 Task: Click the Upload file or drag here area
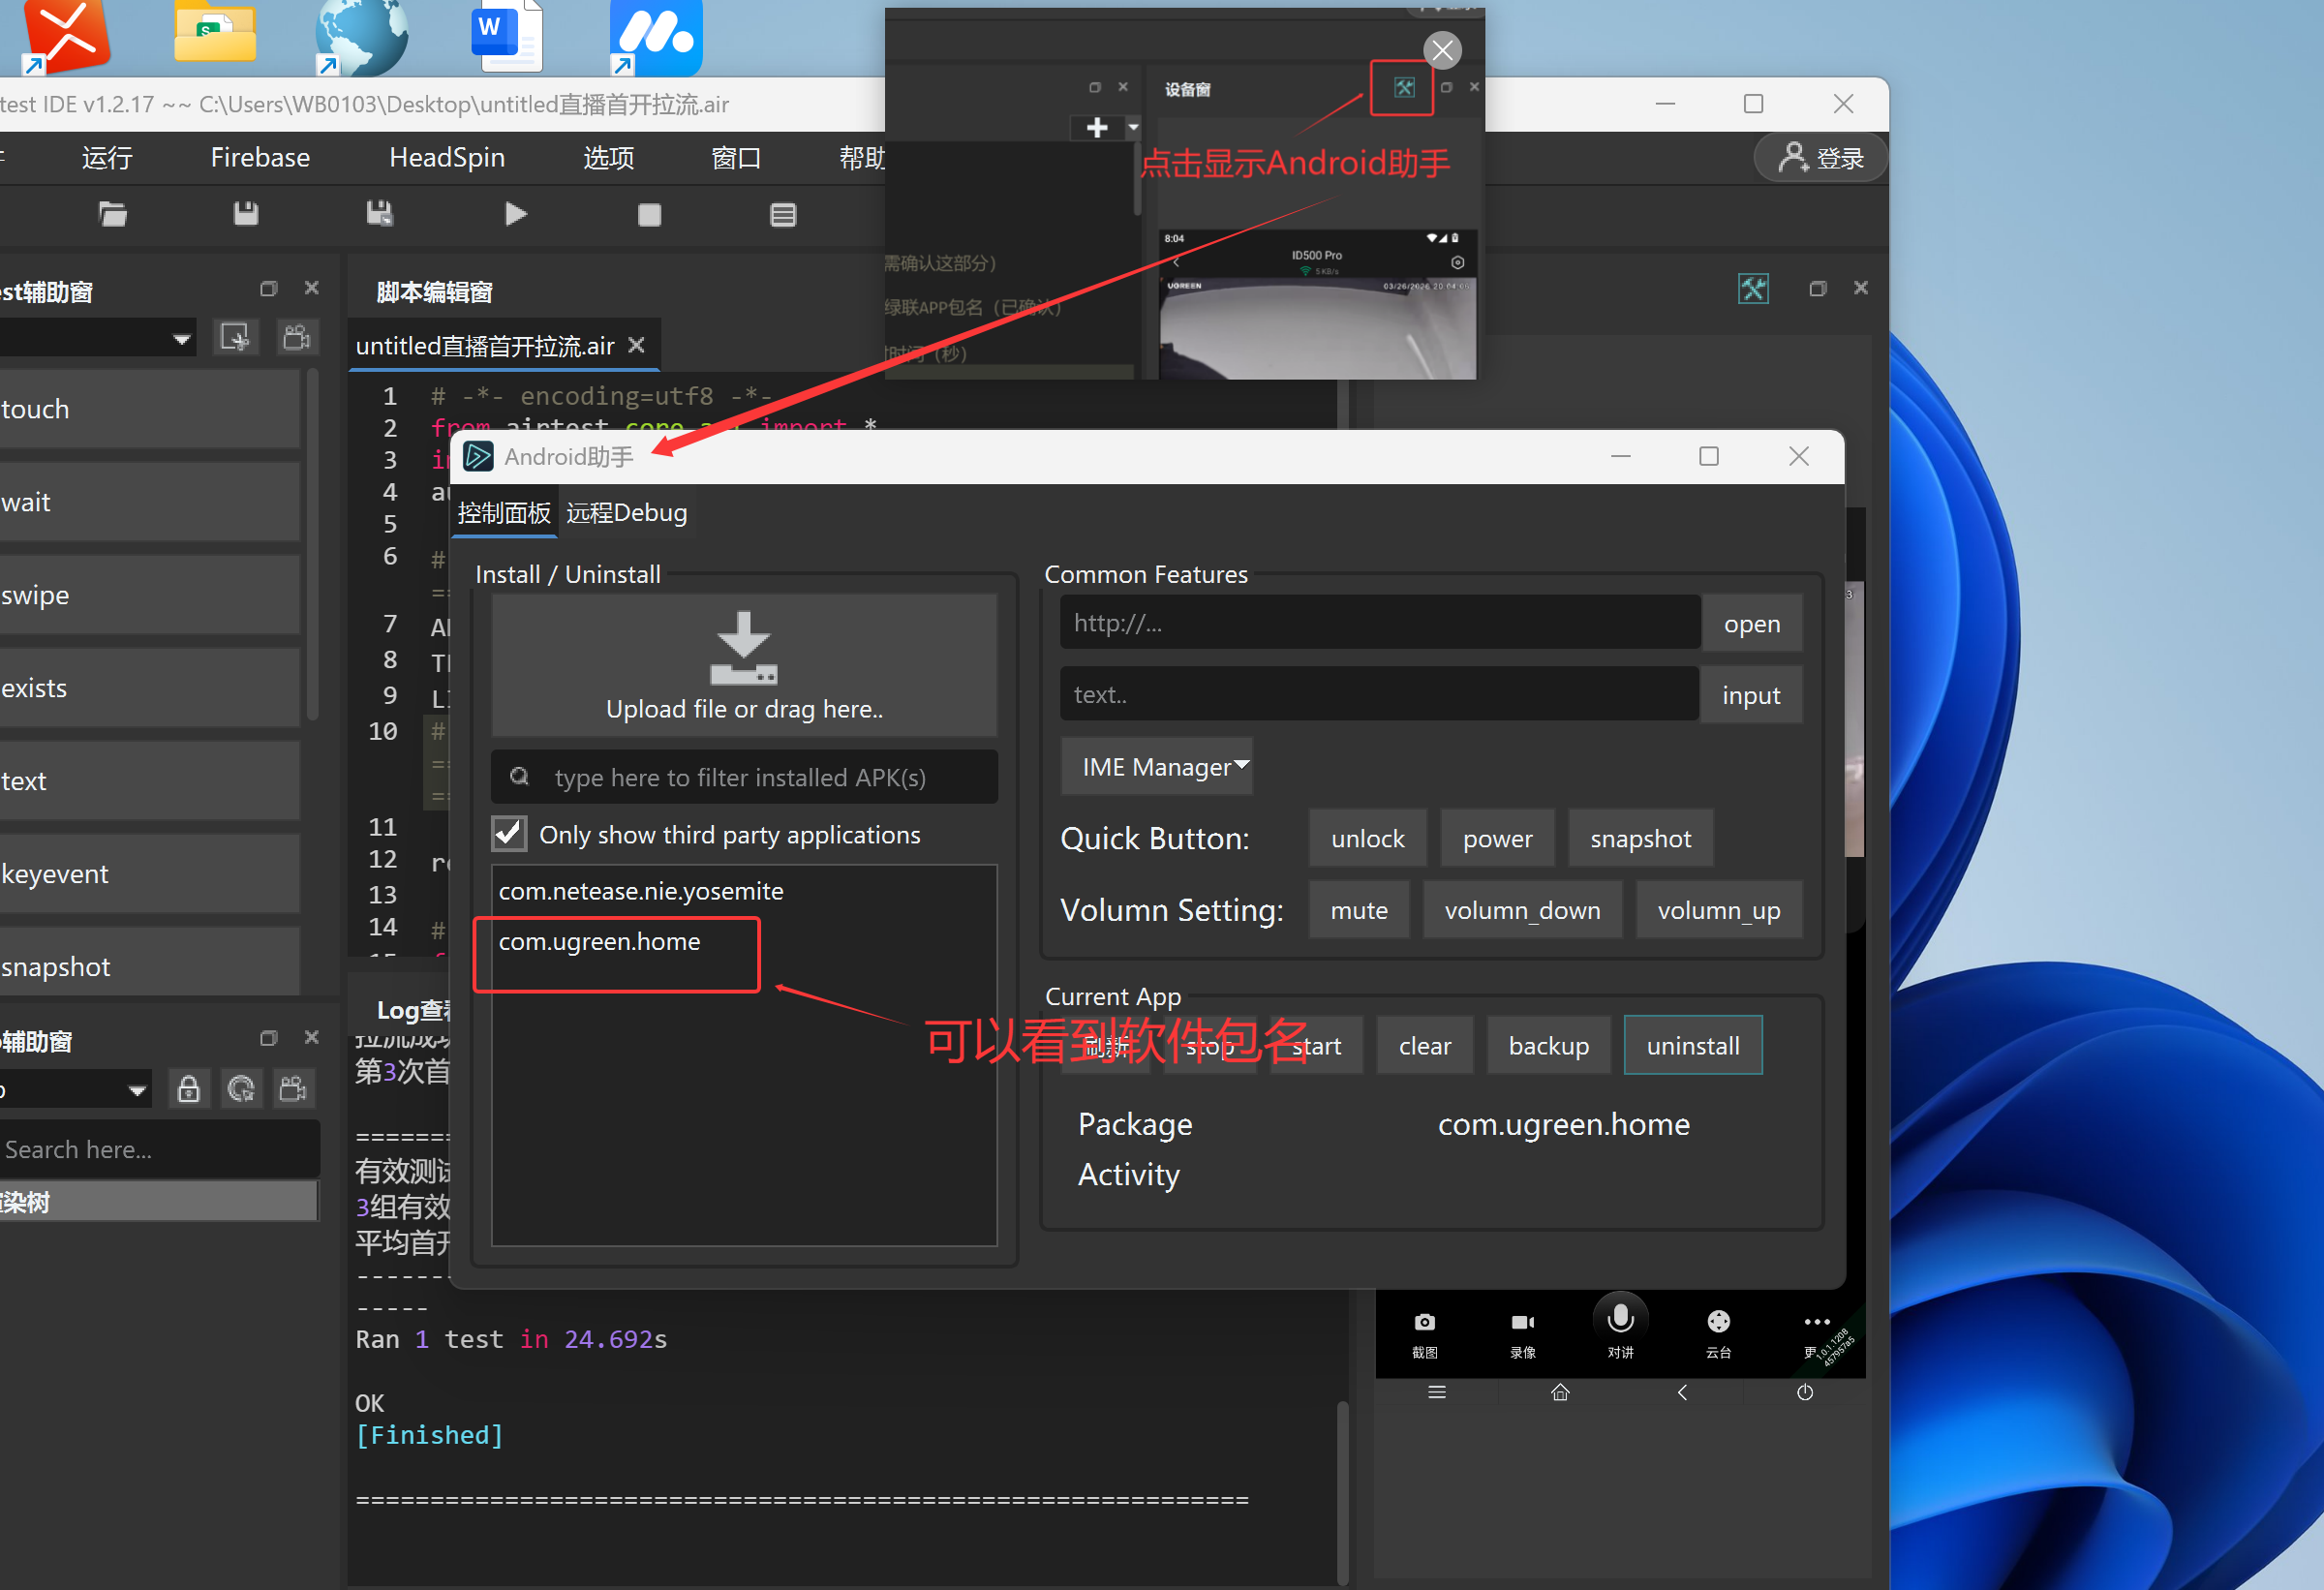pos(744,665)
